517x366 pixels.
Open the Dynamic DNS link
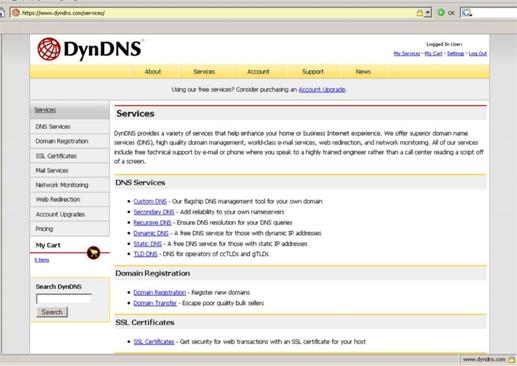(151, 233)
